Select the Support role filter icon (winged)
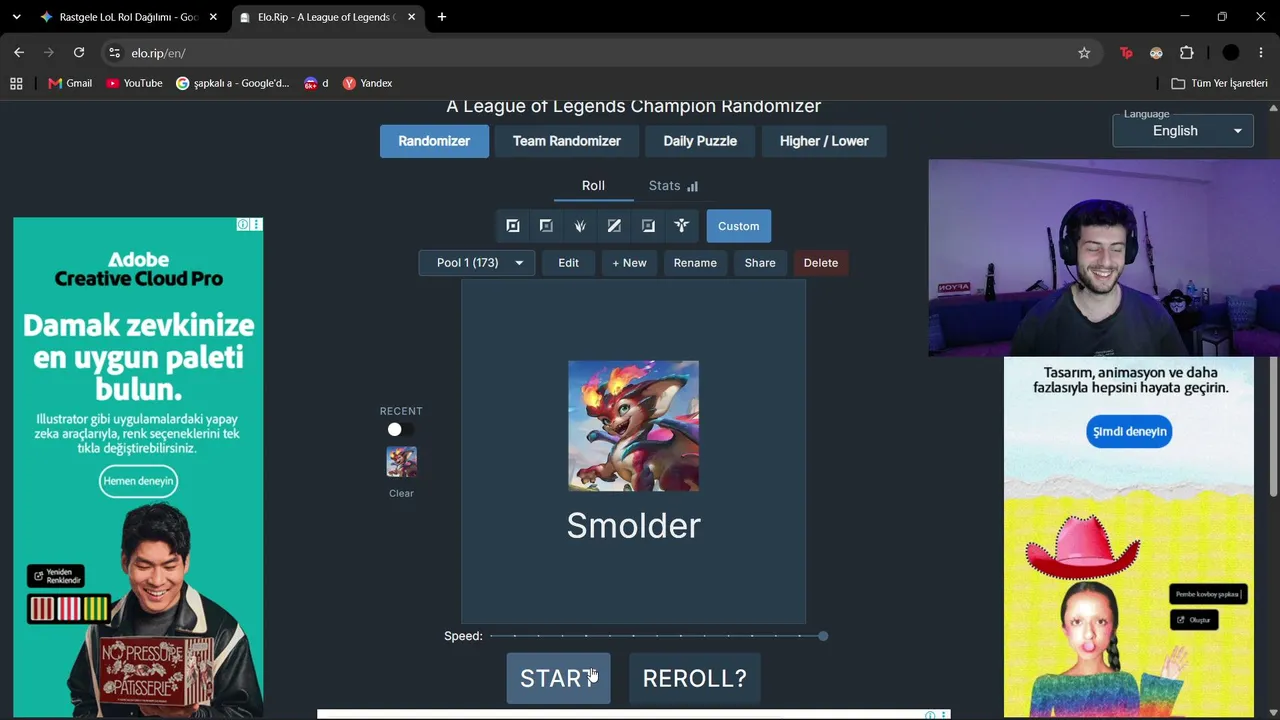Image resolution: width=1280 pixels, height=720 pixels. point(682,226)
